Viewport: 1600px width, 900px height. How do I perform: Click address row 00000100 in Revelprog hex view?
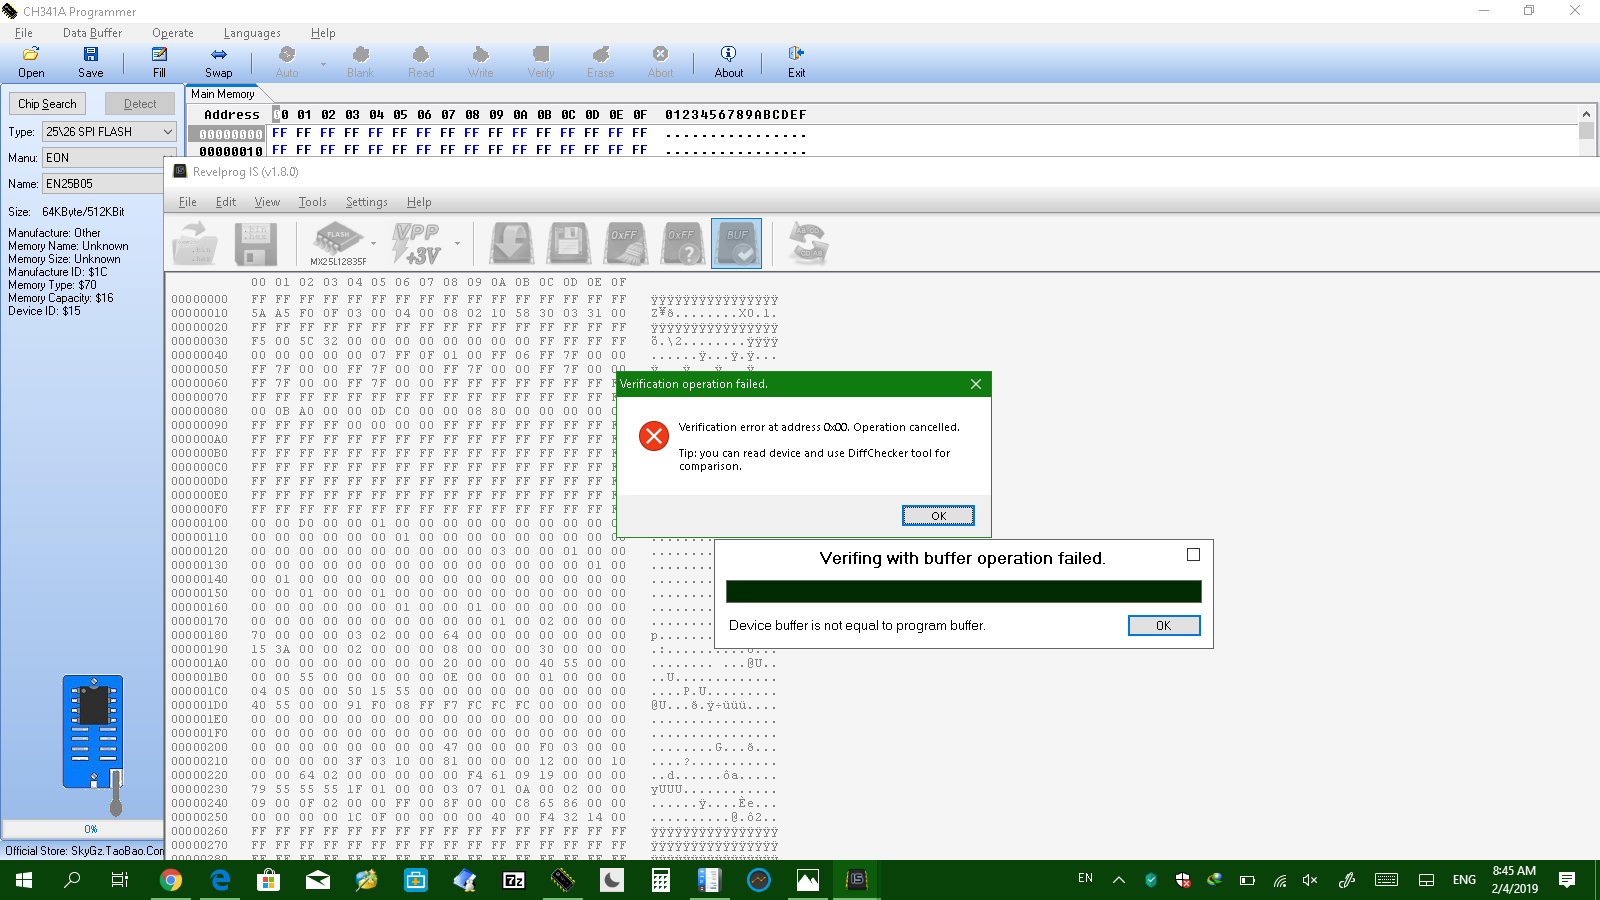pyautogui.click(x=200, y=523)
